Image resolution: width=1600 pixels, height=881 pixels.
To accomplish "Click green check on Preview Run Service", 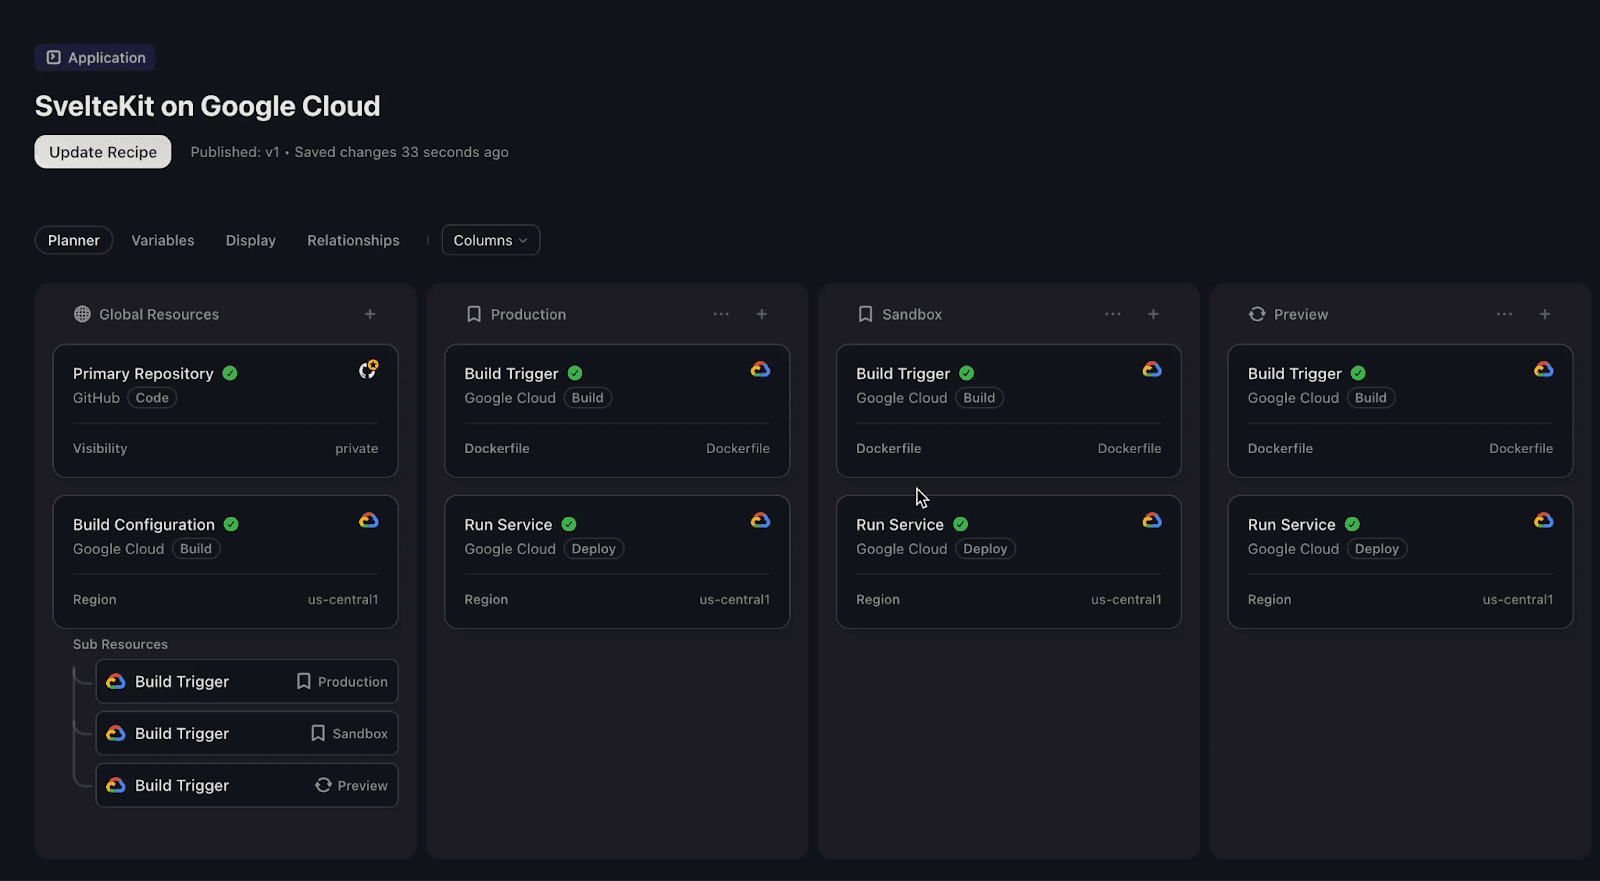I will point(1352,524).
